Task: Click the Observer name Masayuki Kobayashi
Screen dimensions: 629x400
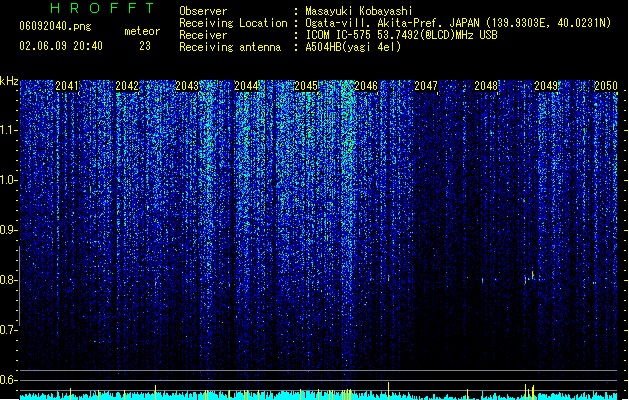Action: [359, 11]
